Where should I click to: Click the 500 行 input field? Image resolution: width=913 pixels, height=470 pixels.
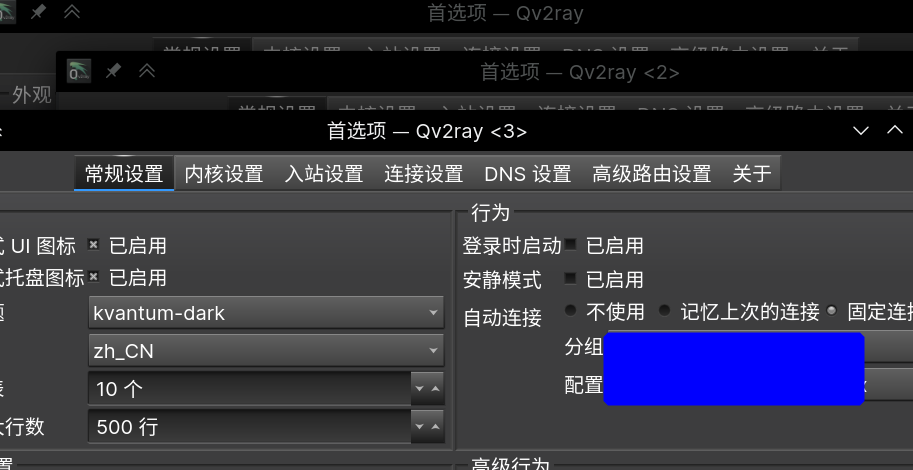250,426
